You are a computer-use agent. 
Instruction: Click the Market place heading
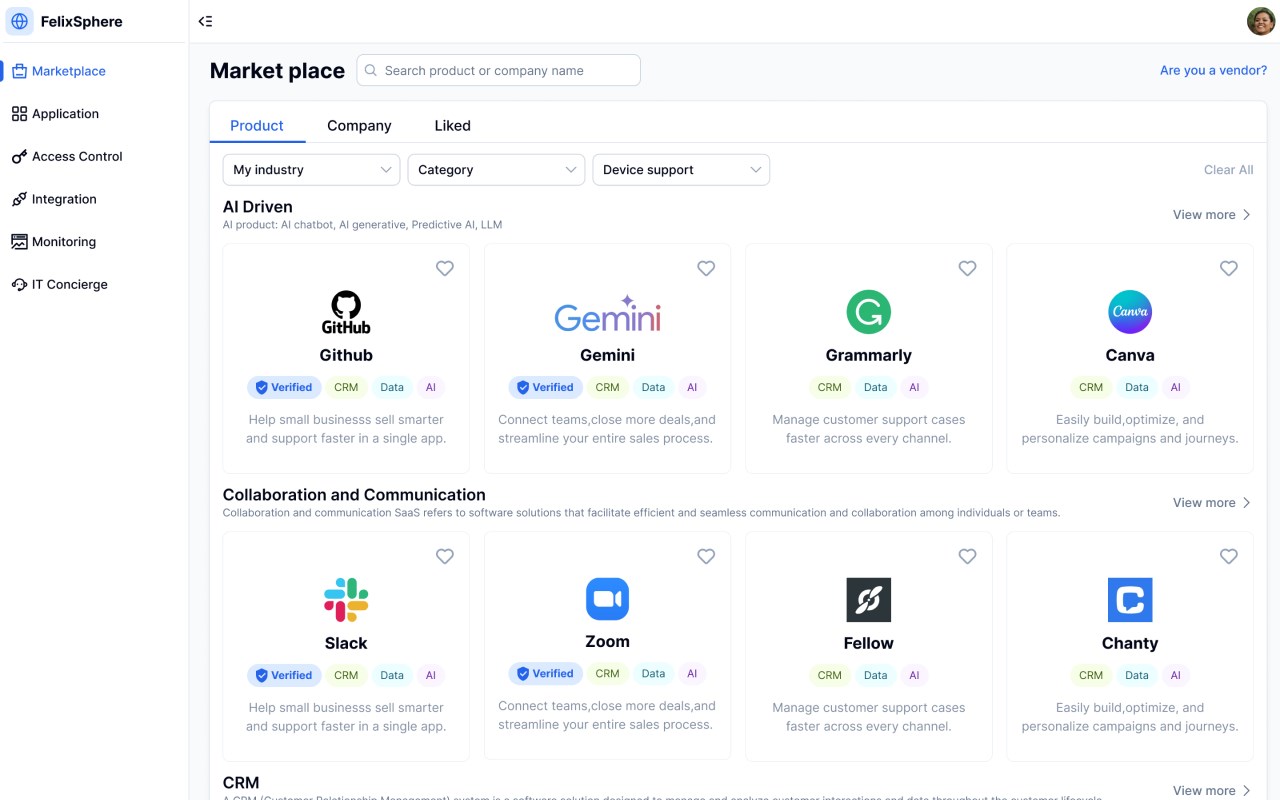(277, 71)
